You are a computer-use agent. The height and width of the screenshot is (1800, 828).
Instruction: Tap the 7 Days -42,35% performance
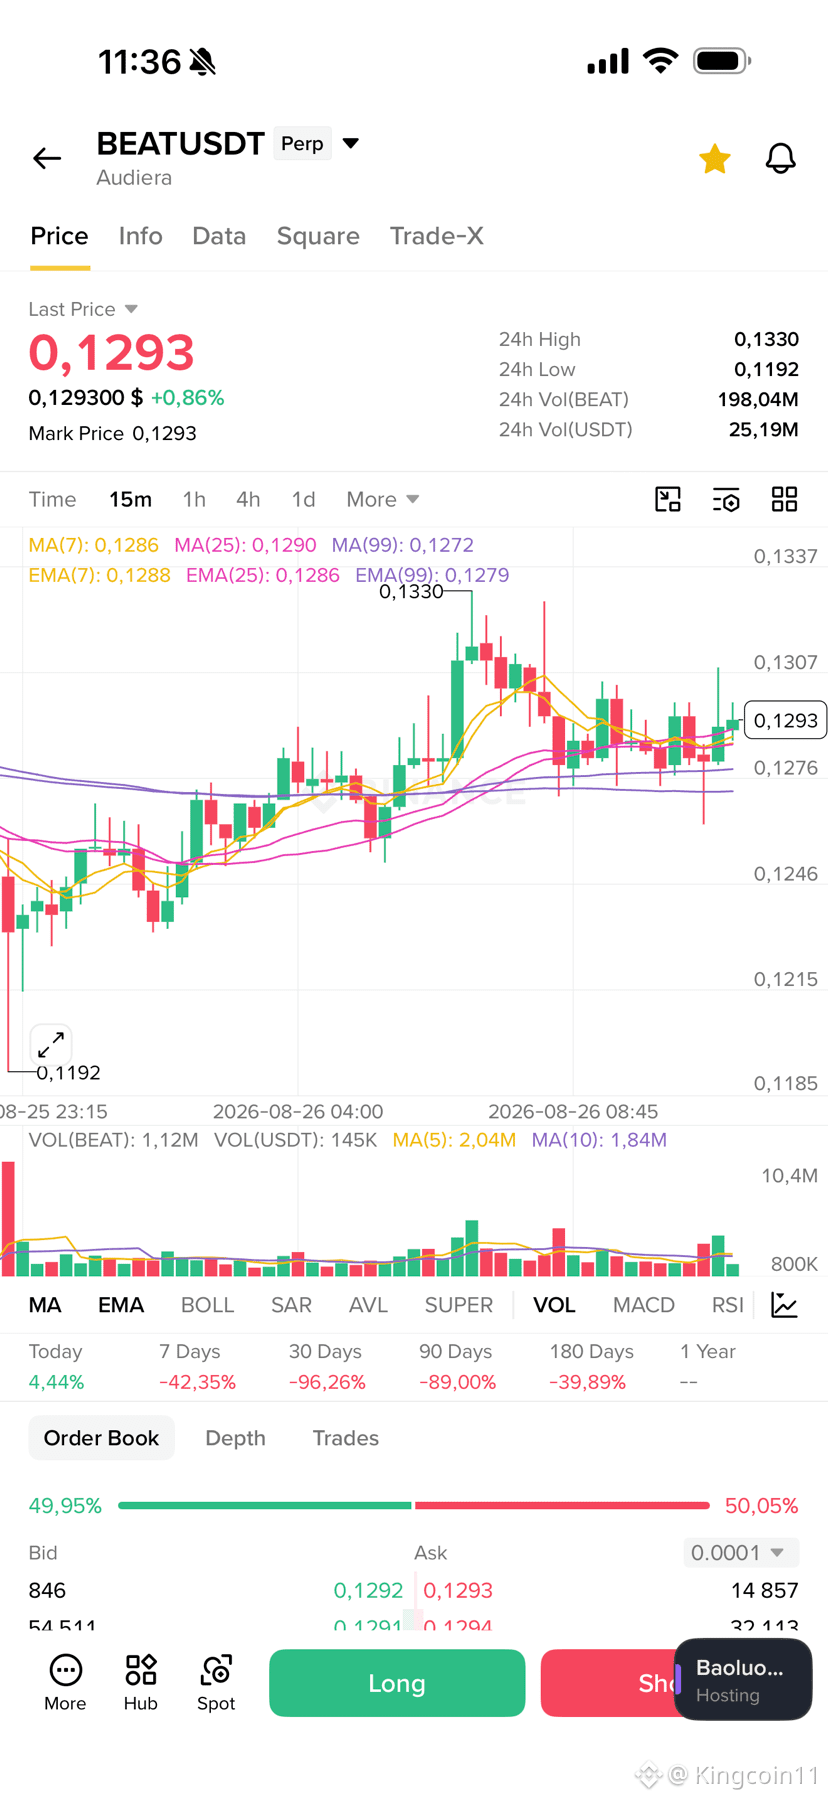197,1367
